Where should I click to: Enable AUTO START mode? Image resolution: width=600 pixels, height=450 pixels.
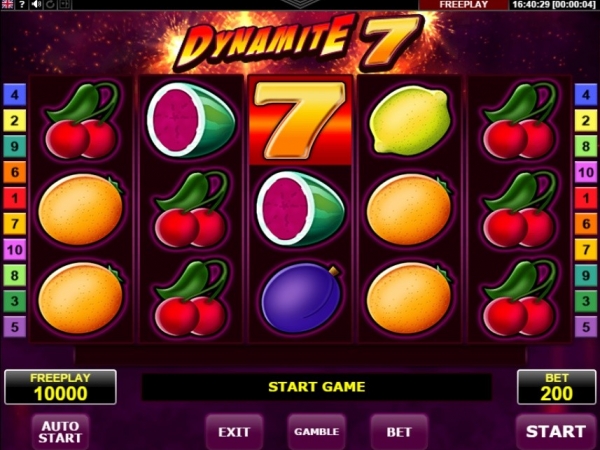coord(60,432)
